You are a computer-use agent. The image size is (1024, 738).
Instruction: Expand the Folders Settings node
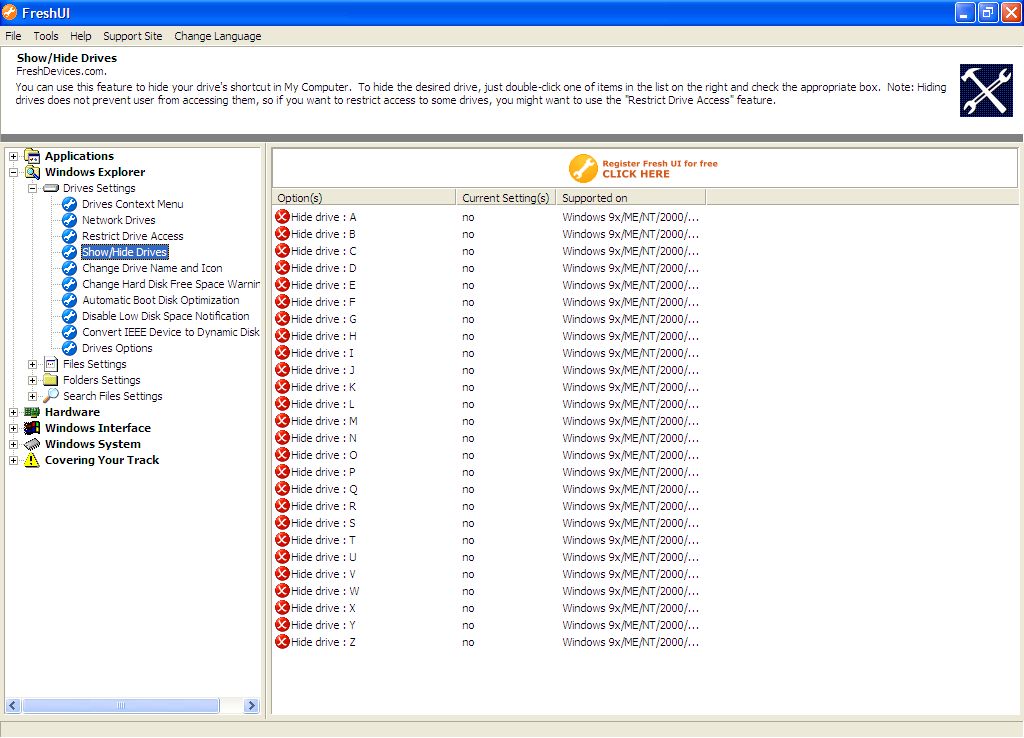[32, 380]
